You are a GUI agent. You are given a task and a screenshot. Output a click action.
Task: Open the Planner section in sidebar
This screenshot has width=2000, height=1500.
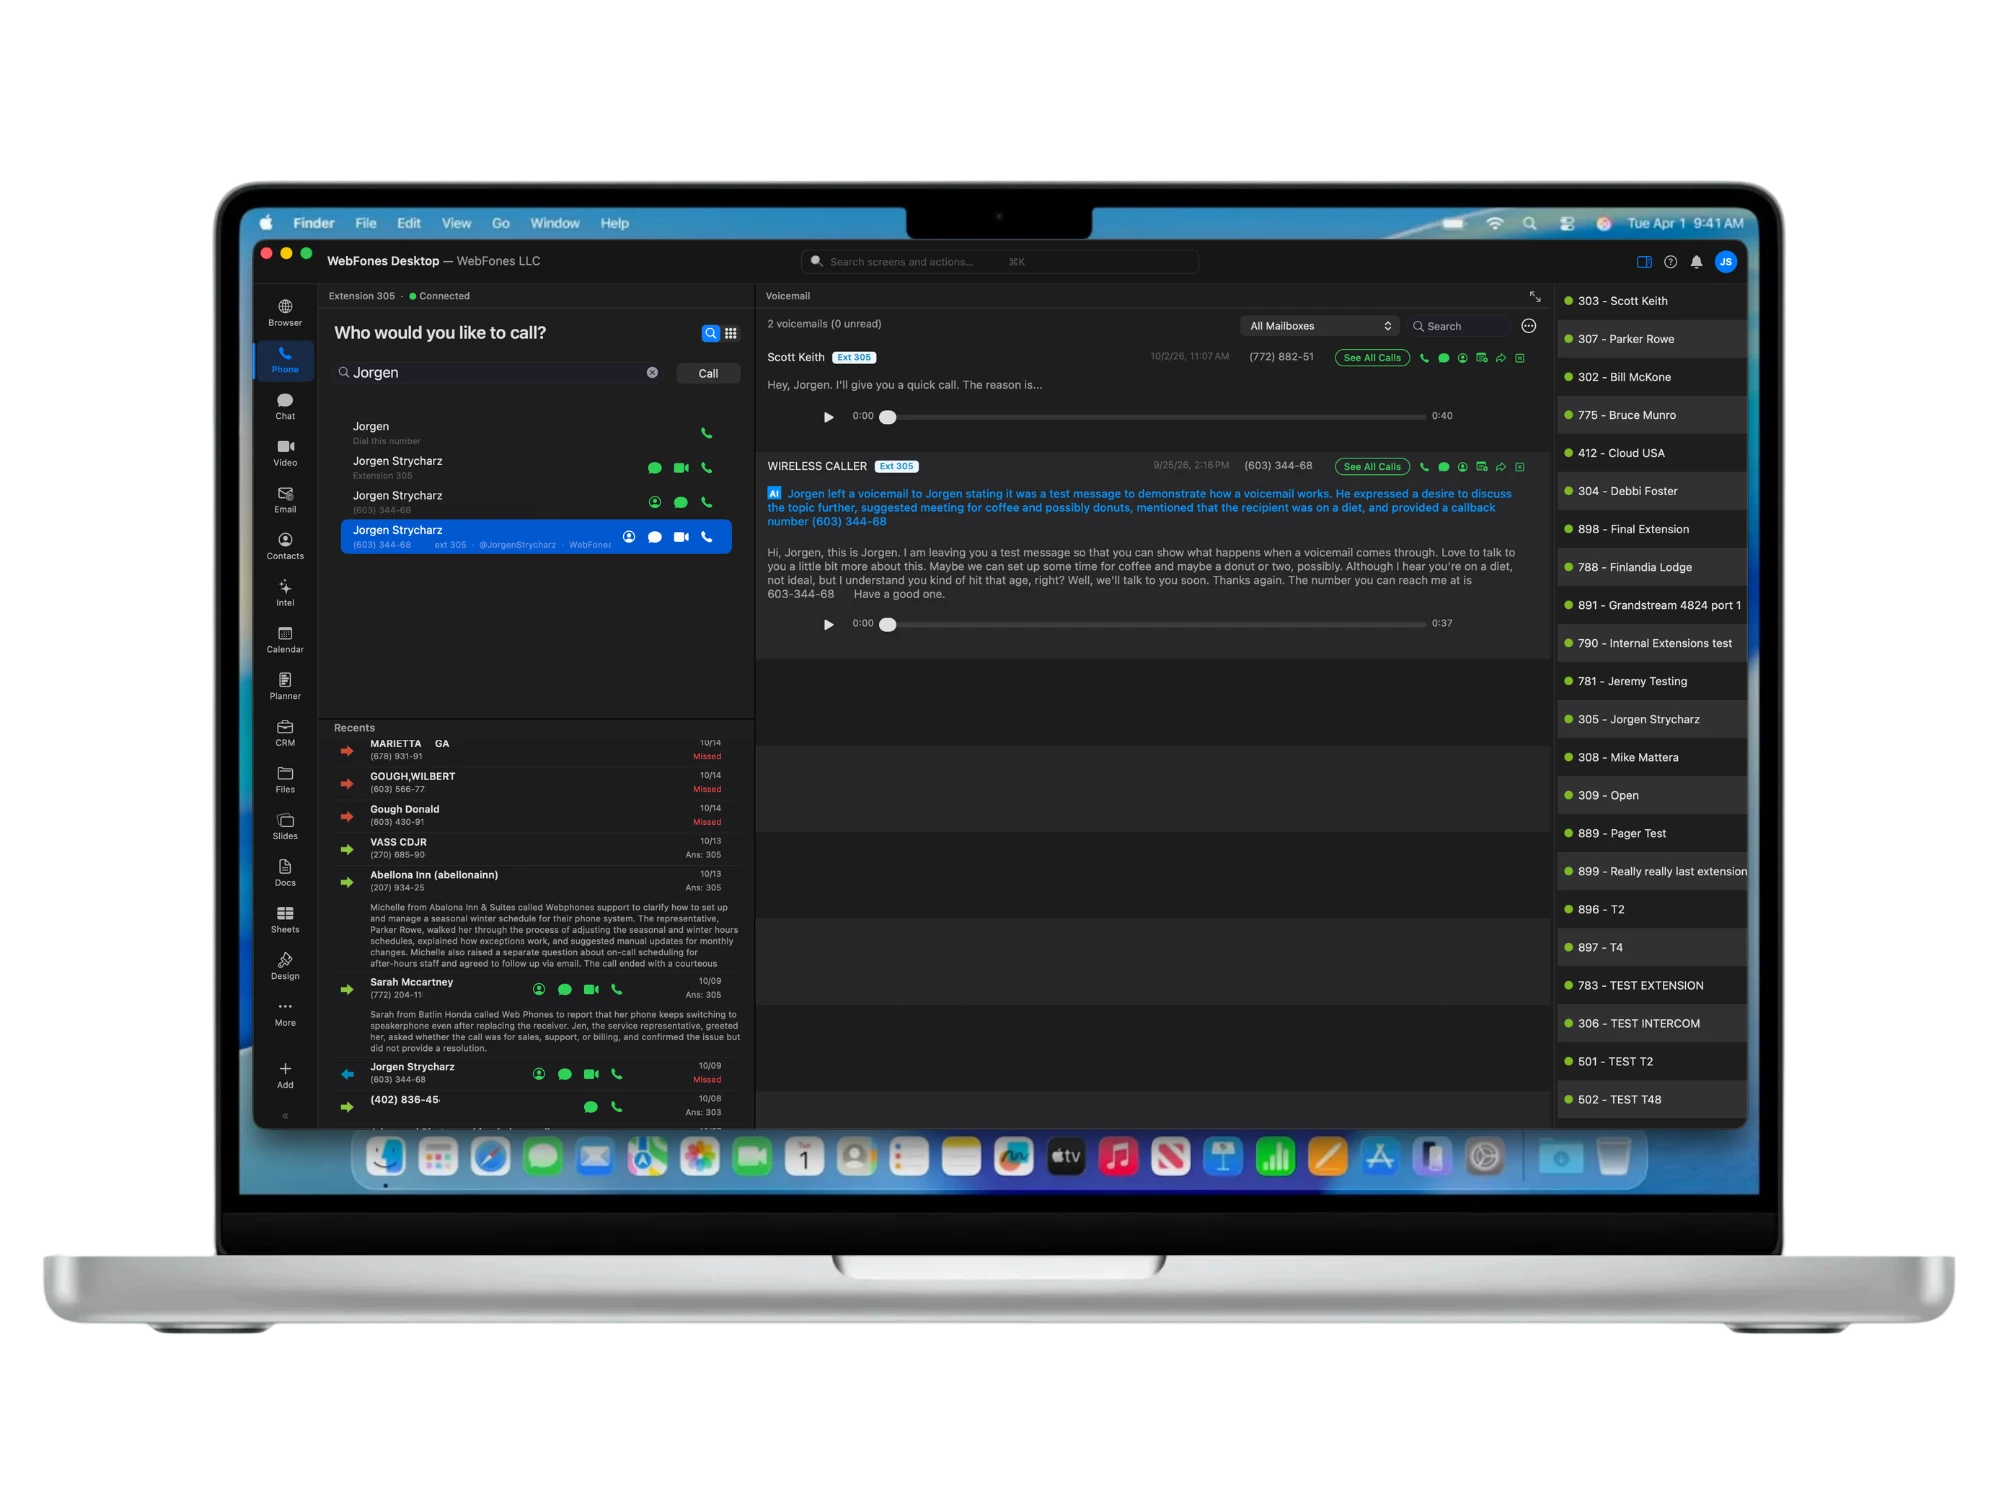pyautogui.click(x=285, y=686)
